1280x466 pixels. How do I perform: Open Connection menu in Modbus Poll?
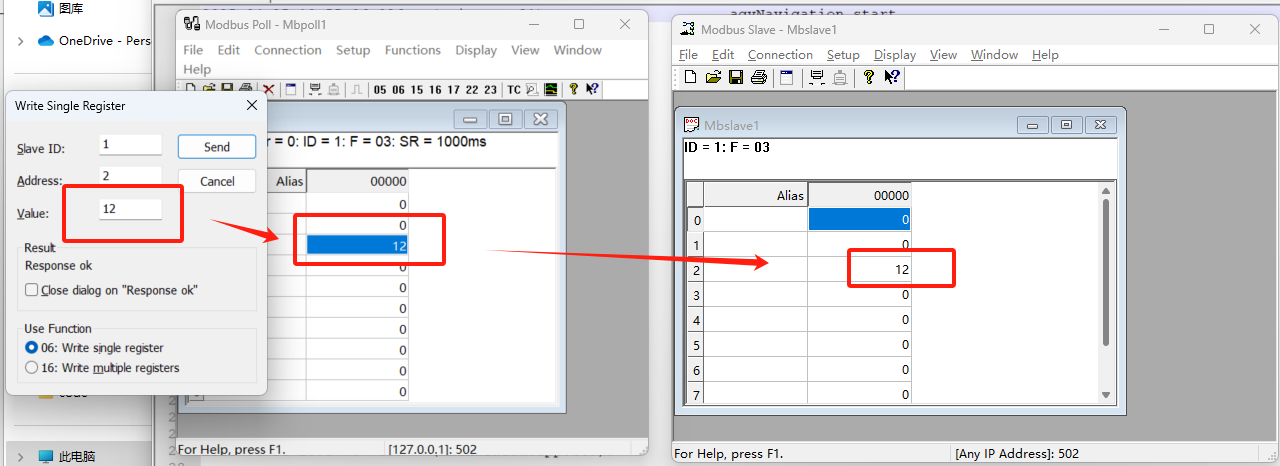pos(288,50)
